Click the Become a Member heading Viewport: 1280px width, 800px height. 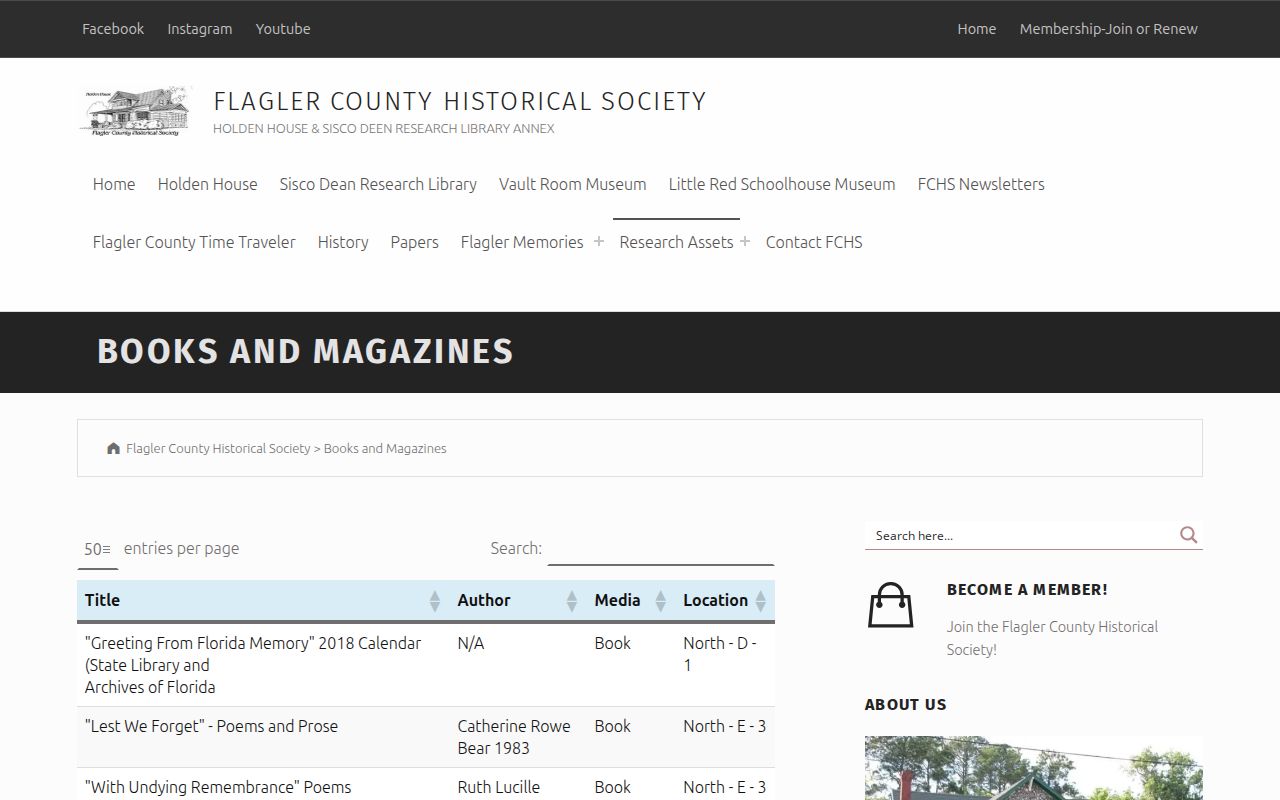coord(1027,590)
